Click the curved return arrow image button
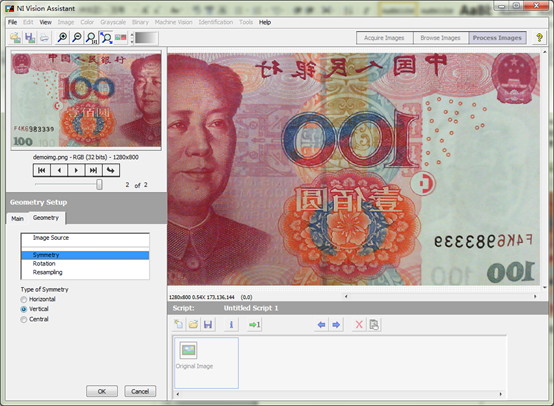 111,170
